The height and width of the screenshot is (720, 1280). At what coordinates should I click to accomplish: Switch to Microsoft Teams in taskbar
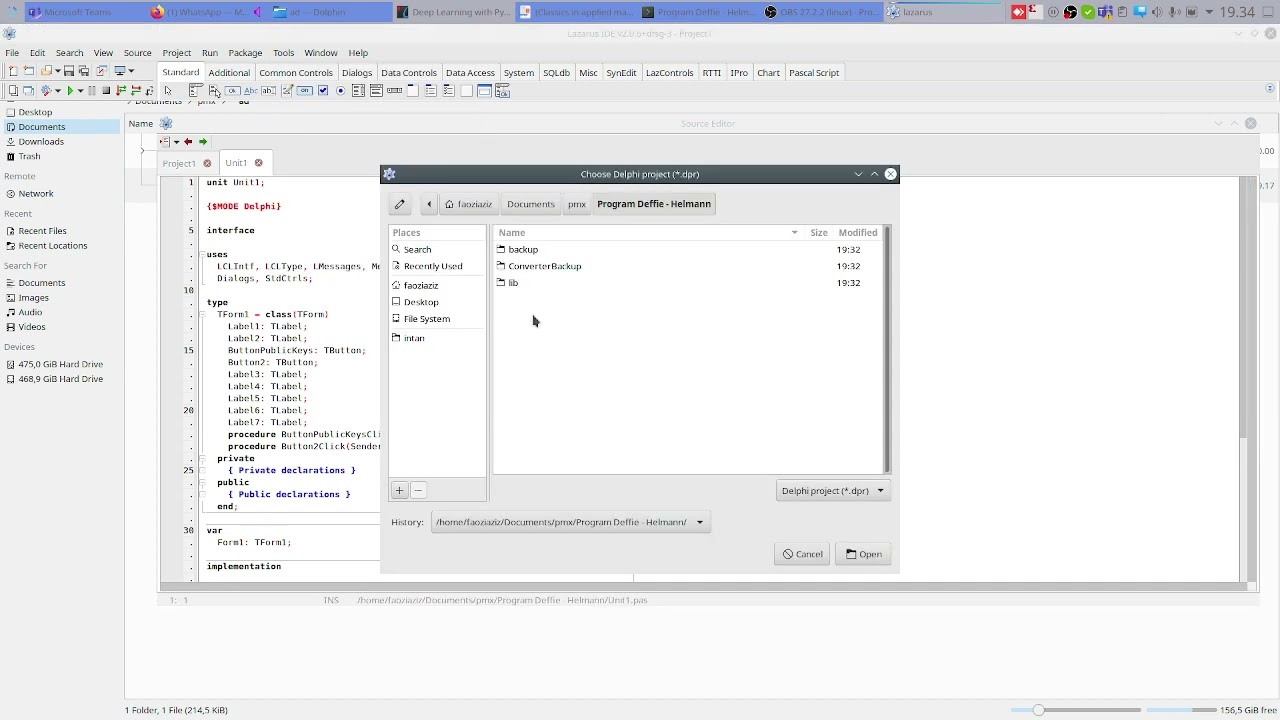click(77, 12)
